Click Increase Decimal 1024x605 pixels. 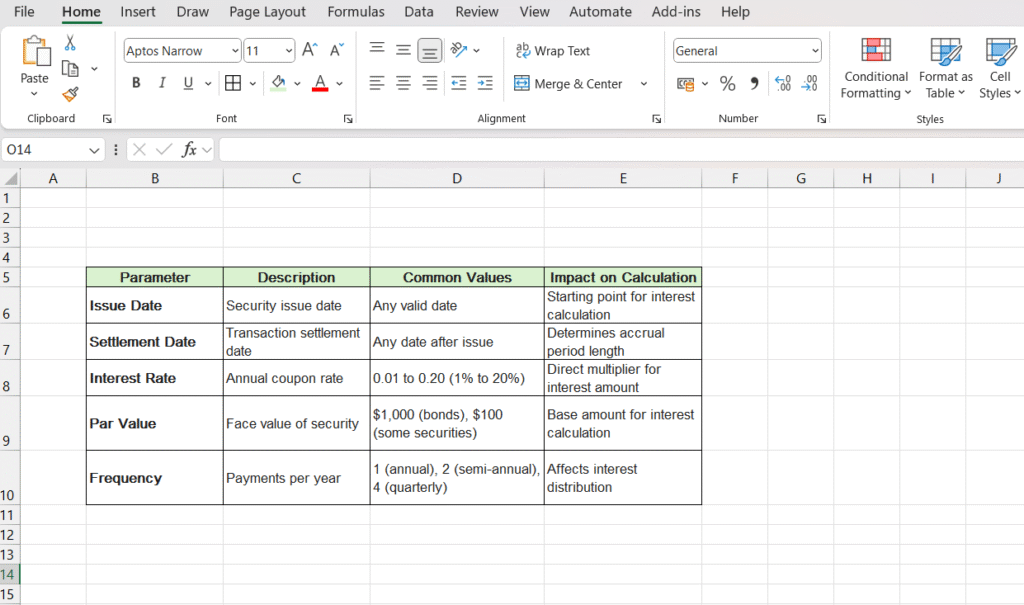[782, 84]
